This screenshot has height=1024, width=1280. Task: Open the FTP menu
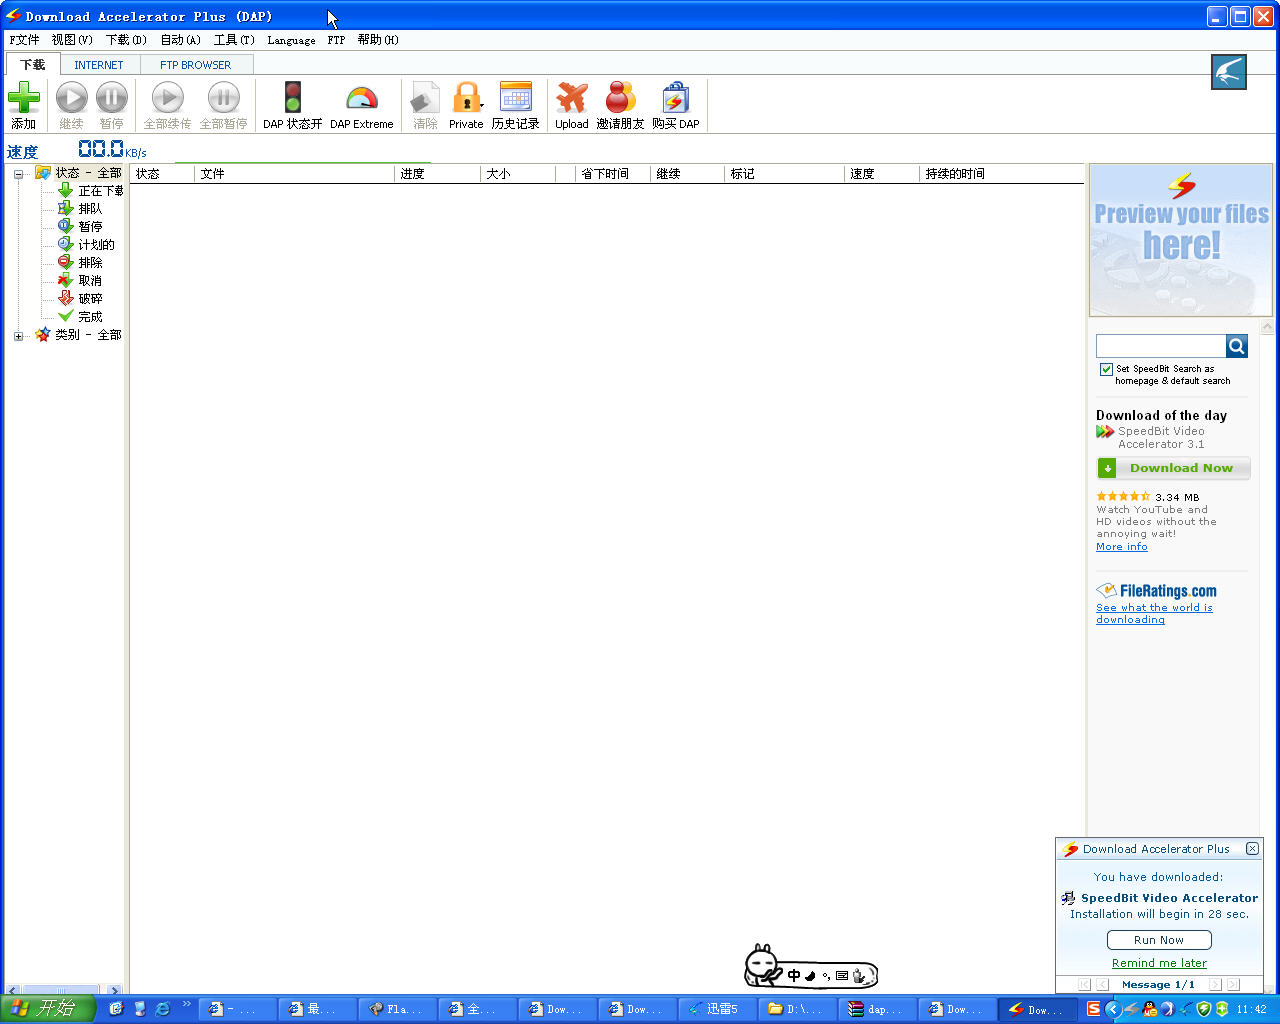click(x=336, y=40)
